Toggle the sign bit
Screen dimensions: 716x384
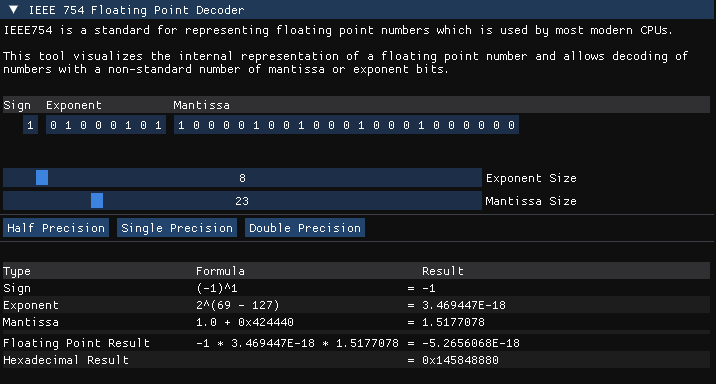(31, 125)
